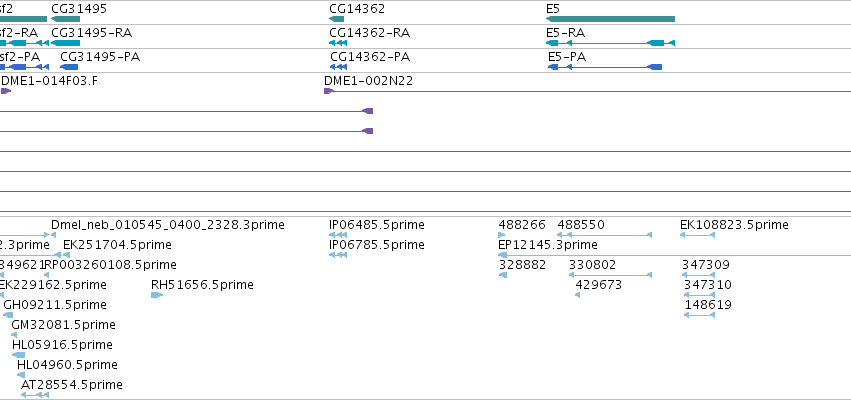Viewport: 851px width, 400px height.
Task: Select the 488550 spliced EST feature
Action: (605, 235)
